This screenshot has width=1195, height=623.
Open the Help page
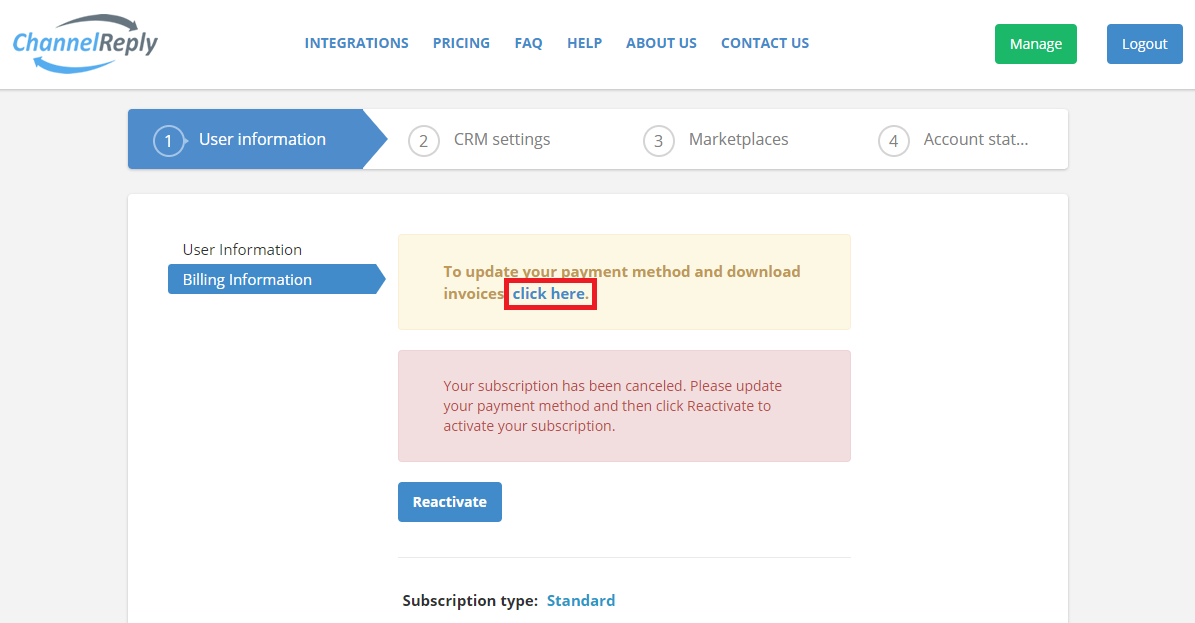[x=585, y=43]
